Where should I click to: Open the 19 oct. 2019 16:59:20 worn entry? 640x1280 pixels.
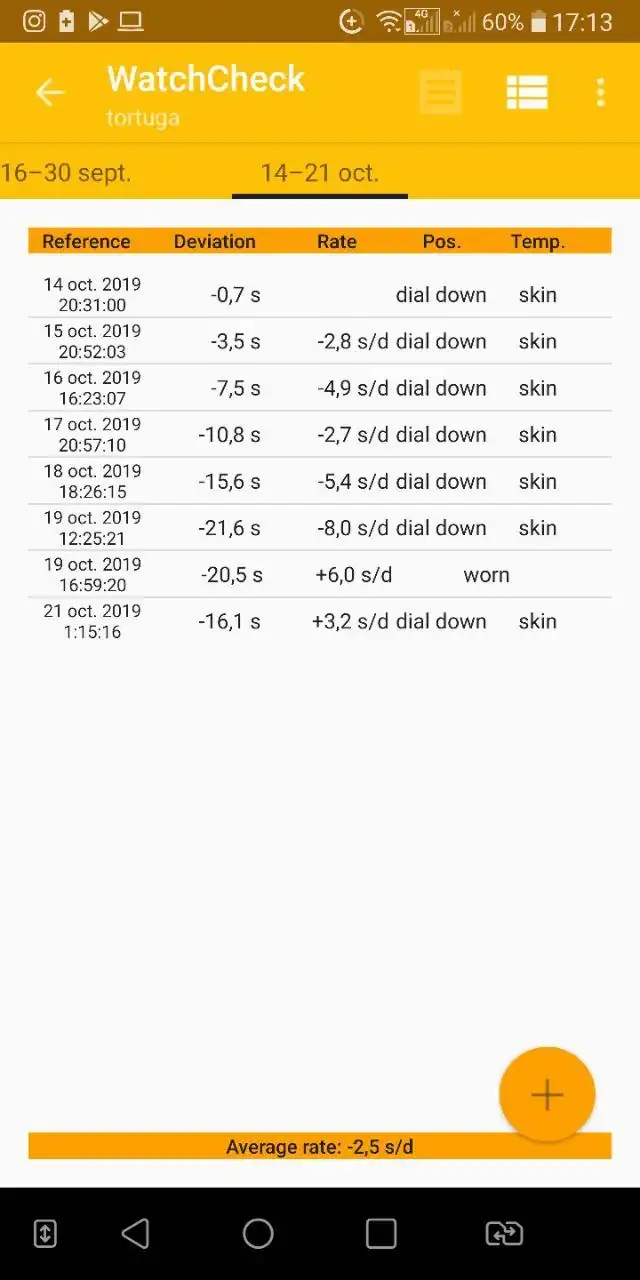[320, 574]
